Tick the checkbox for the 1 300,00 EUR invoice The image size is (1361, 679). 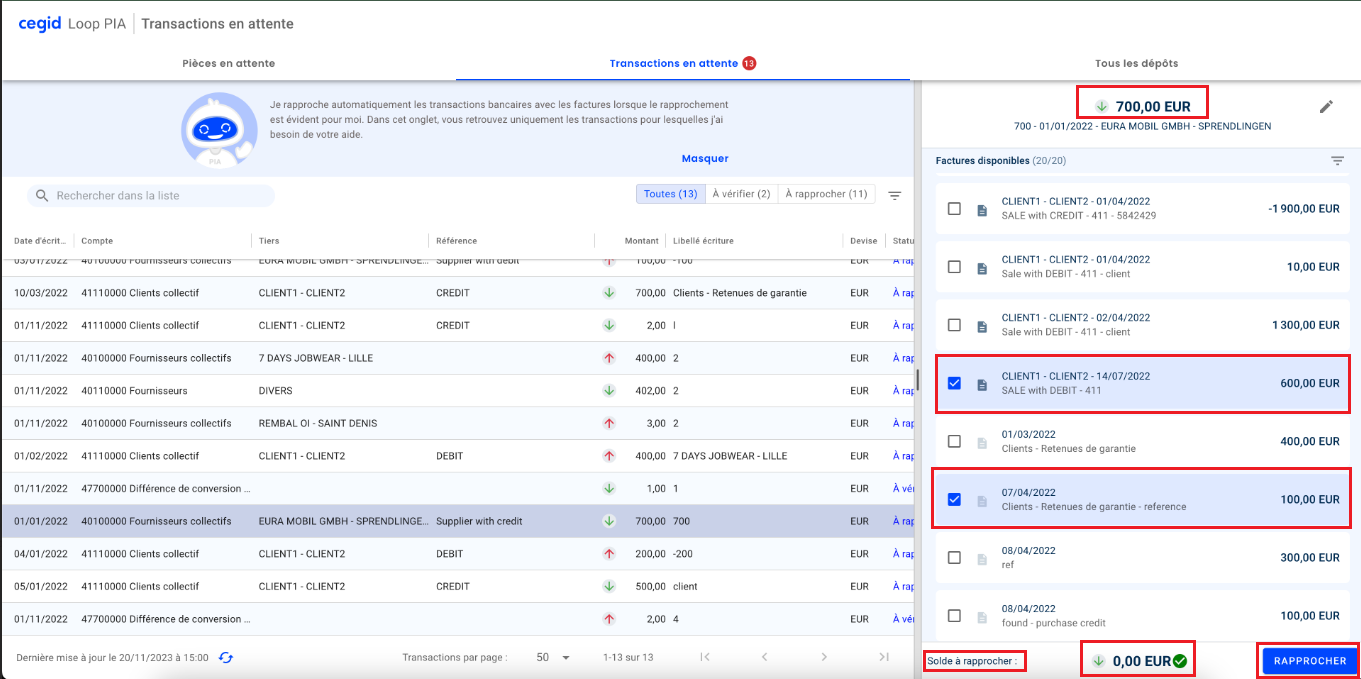(954, 325)
